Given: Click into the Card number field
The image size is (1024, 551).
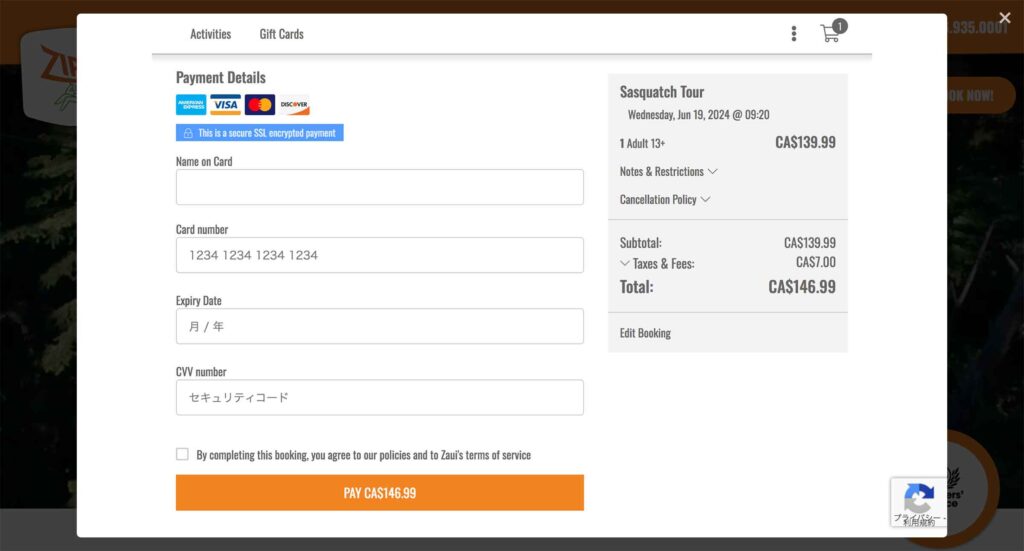Looking at the screenshot, I should (x=380, y=255).
